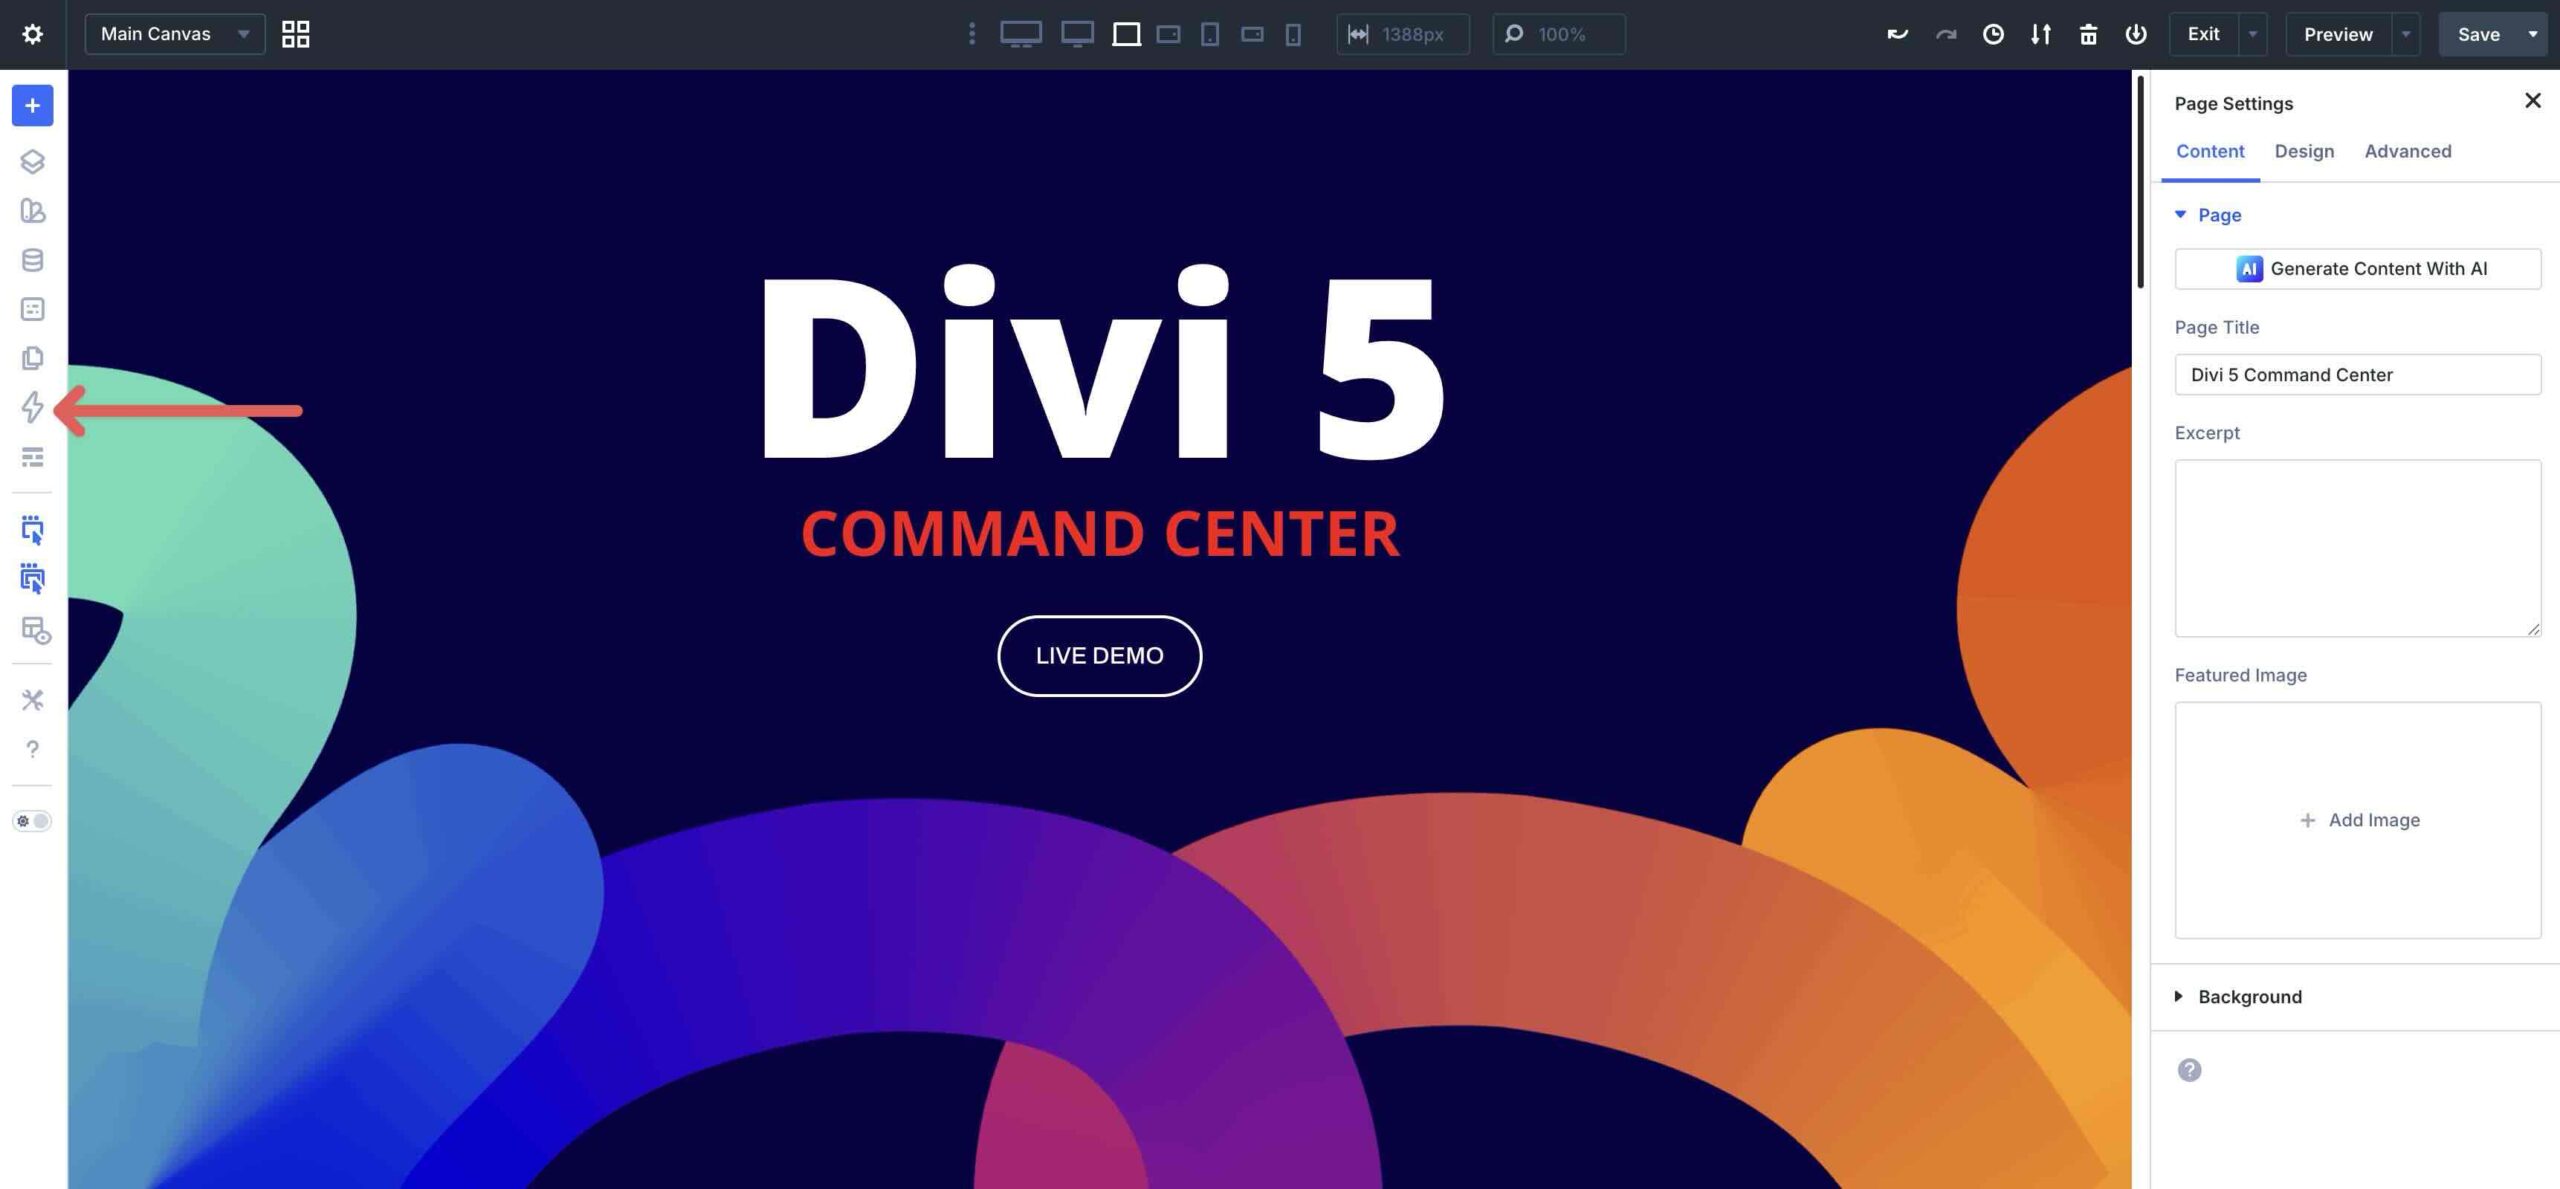This screenshot has width=2560, height=1189.
Task: Open the Save button dropdown arrow
Action: [2533, 34]
